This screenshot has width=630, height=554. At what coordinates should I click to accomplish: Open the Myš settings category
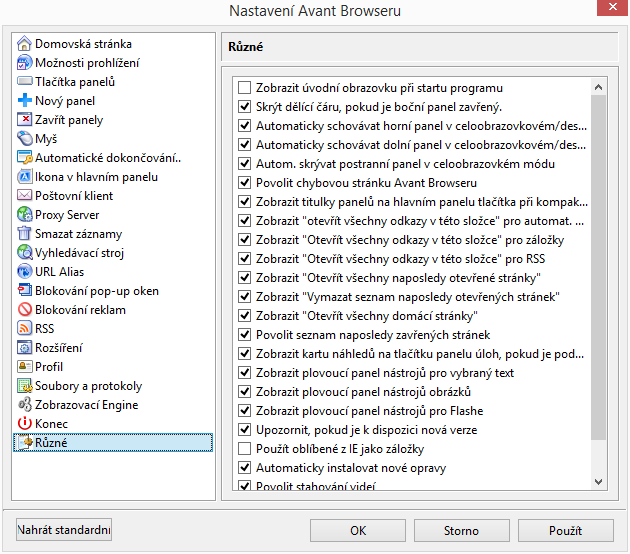pos(46,139)
